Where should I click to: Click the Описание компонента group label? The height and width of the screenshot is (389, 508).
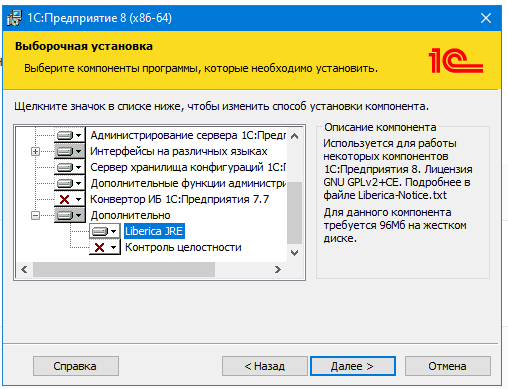pyautogui.click(x=380, y=127)
